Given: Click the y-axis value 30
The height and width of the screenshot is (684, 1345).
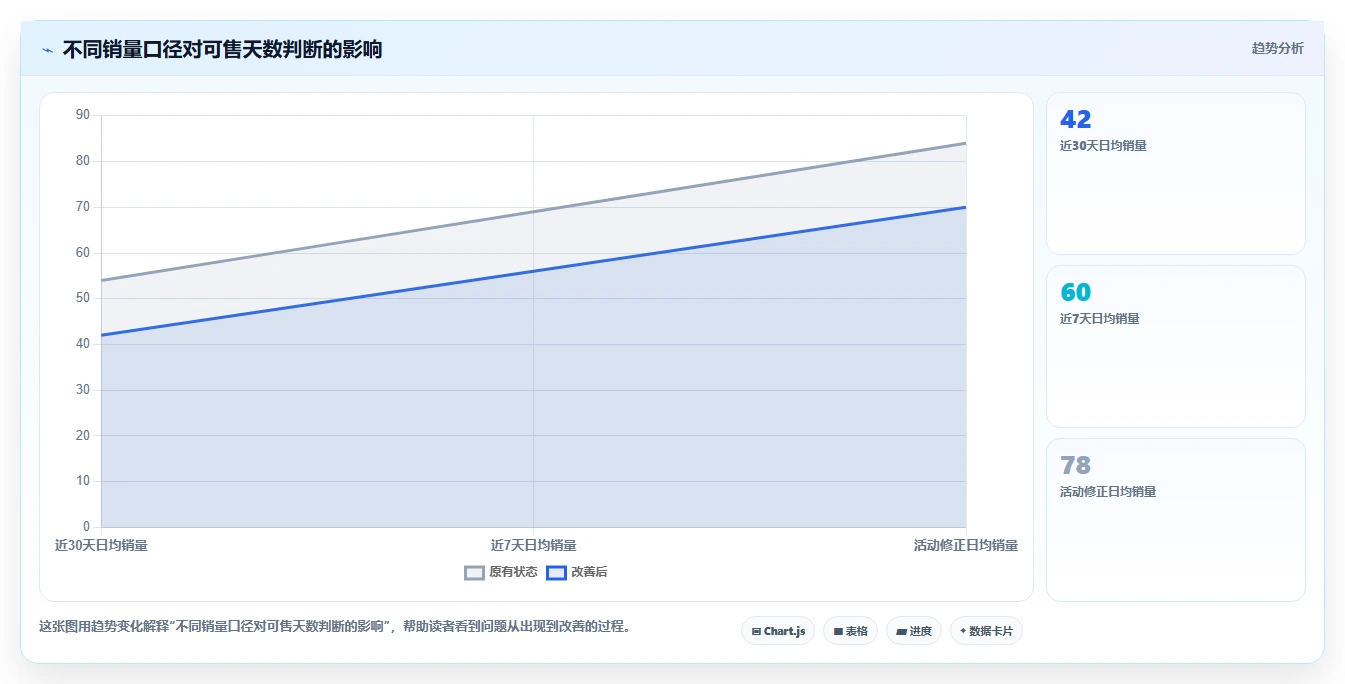Looking at the screenshot, I should [82, 390].
